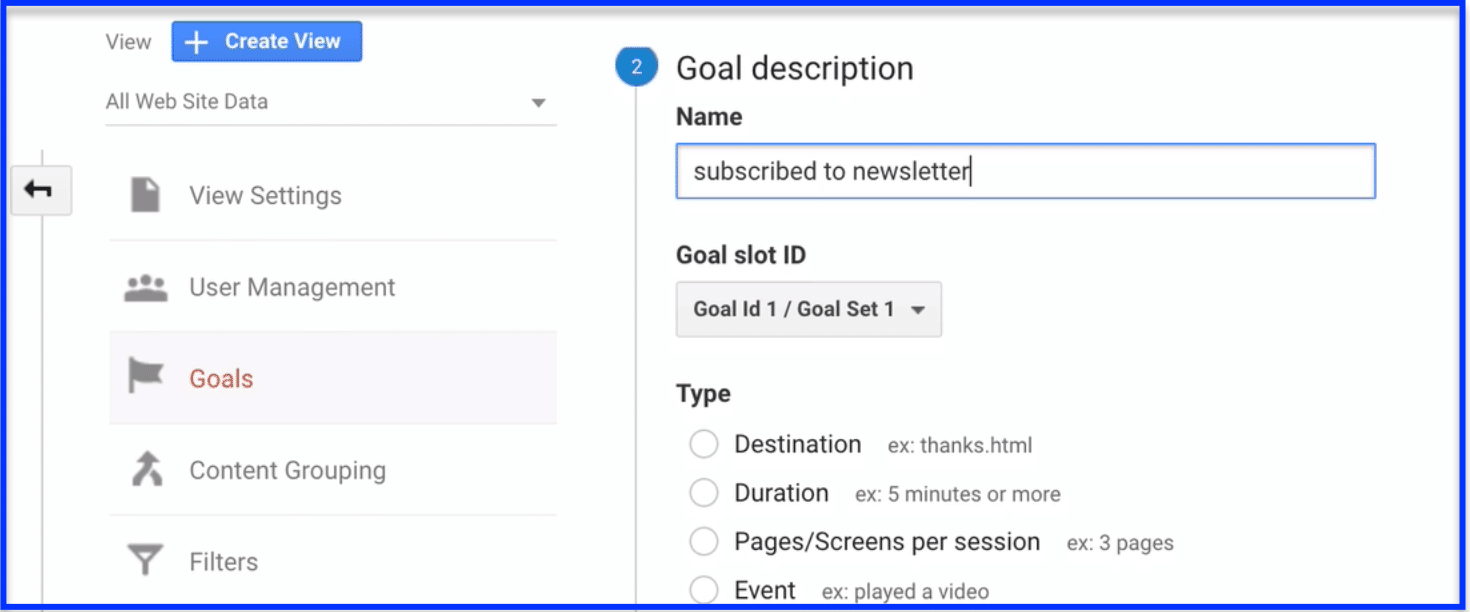Image resolution: width=1470 pixels, height=612 pixels.
Task: Click the Create View button
Action: (x=266, y=42)
